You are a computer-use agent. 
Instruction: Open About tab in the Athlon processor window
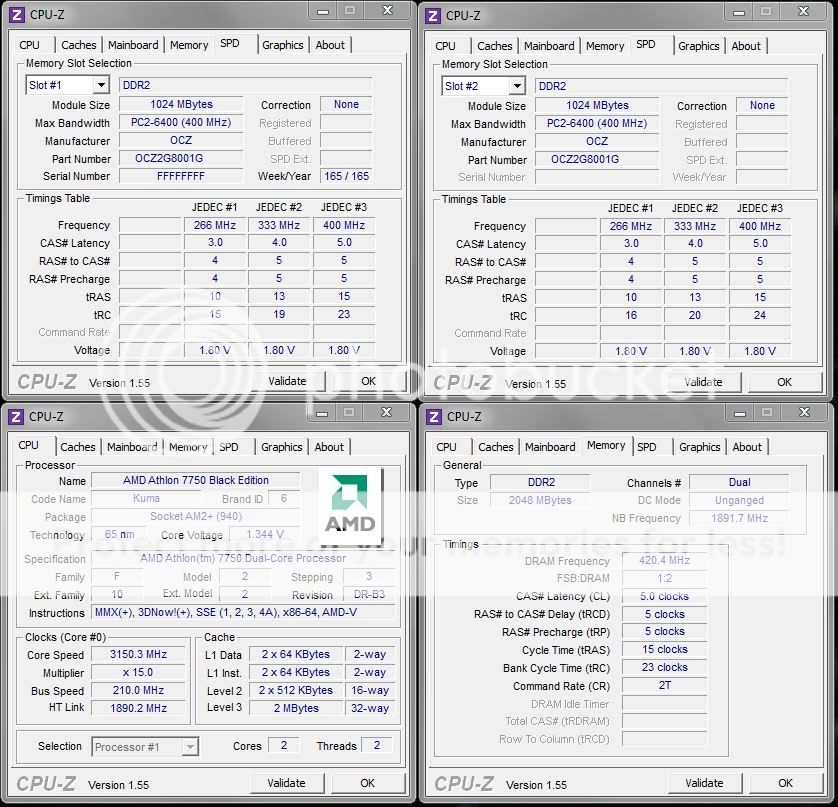(329, 447)
